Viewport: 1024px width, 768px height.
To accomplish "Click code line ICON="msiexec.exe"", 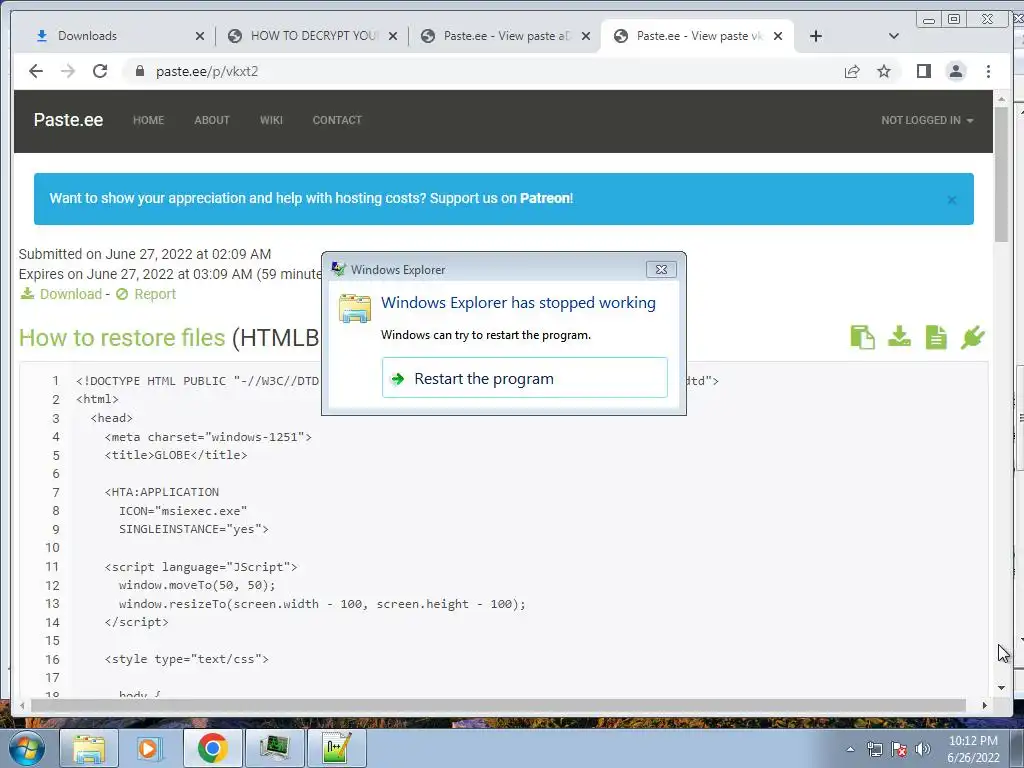I will click(x=183, y=511).
